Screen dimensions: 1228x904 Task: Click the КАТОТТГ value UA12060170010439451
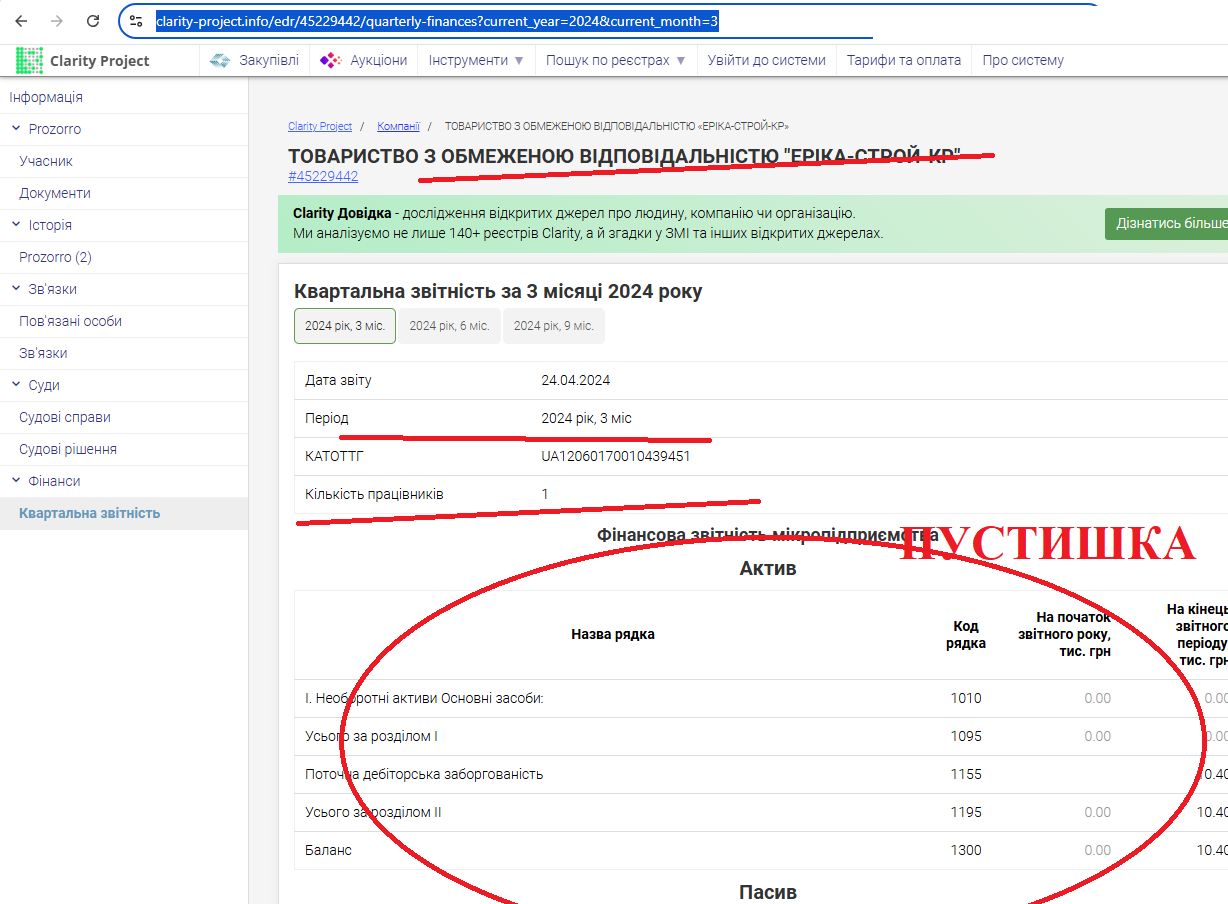tap(616, 456)
